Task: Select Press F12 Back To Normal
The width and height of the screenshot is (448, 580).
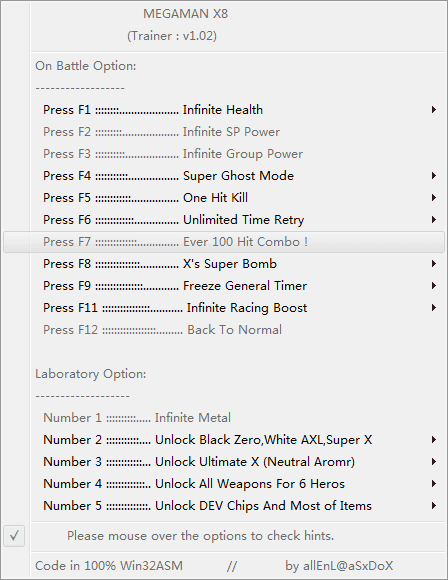Action: pyautogui.click(x=224, y=330)
